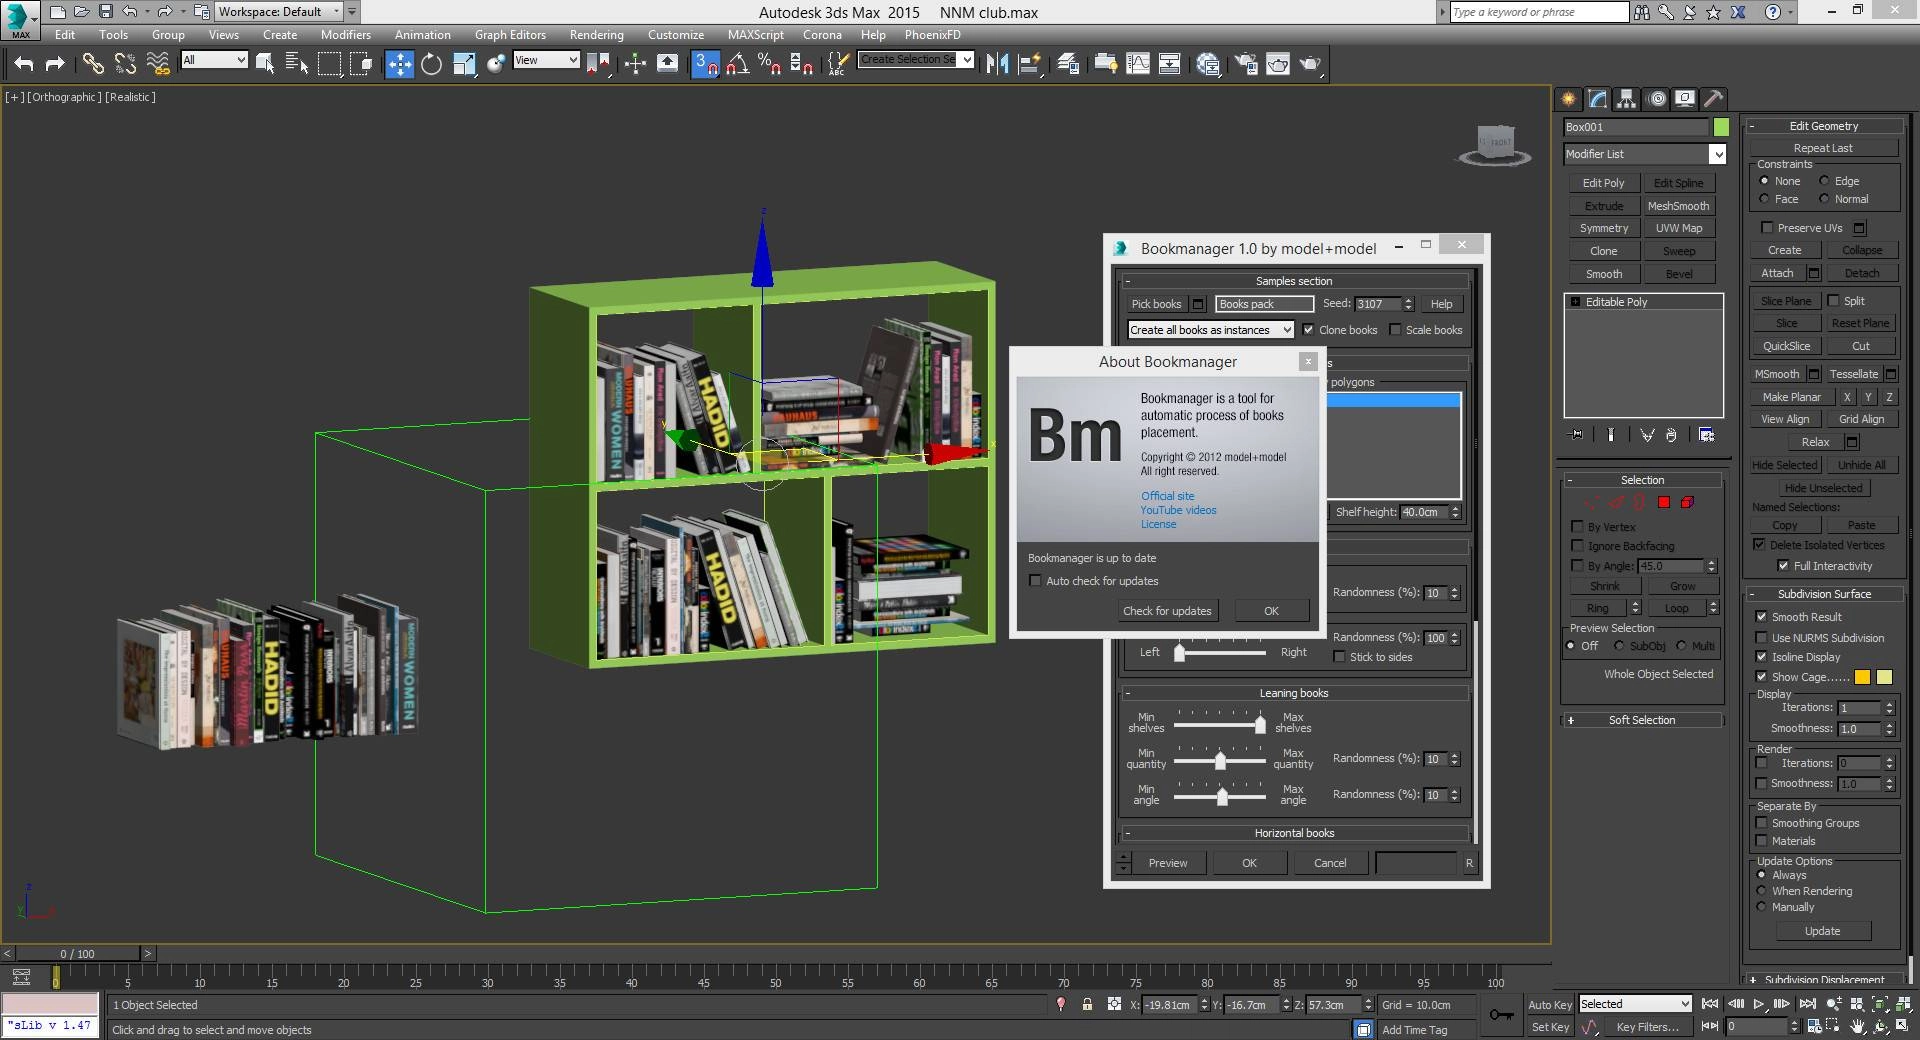Viewport: 1920px width, 1040px height.
Task: Activate the Select and Rotate tool
Action: [431, 64]
